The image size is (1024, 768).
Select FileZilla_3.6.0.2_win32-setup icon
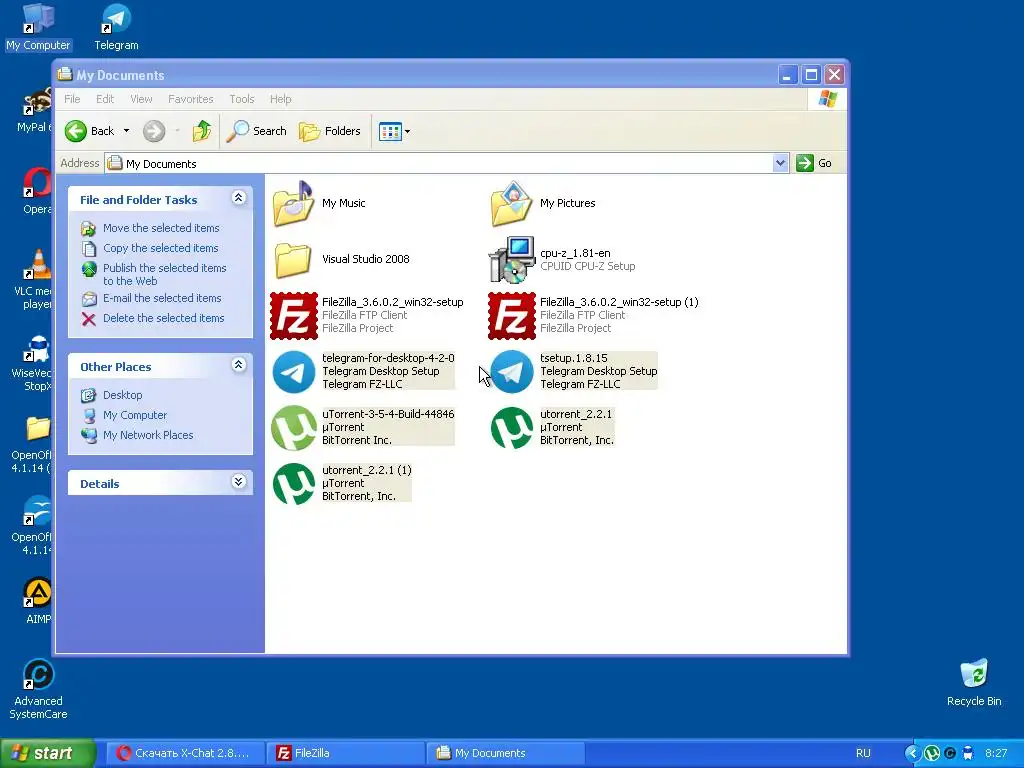click(x=293, y=316)
